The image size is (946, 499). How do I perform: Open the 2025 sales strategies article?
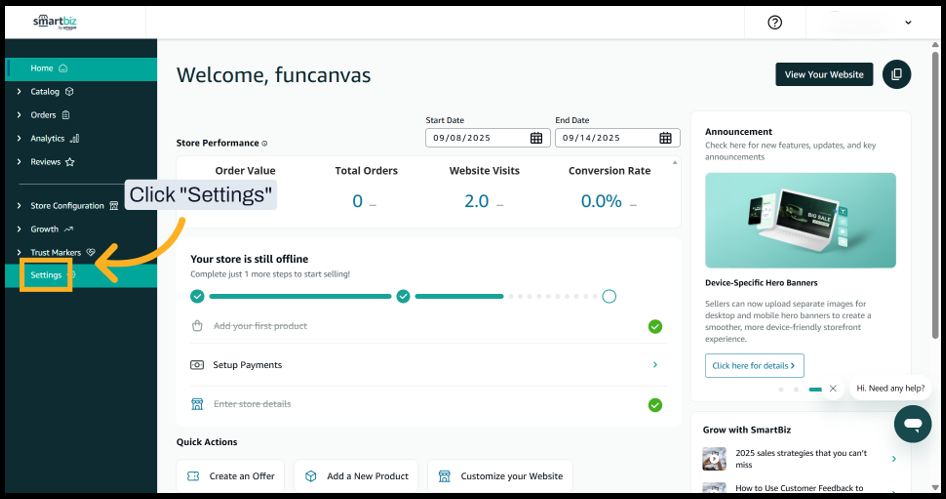(x=800, y=459)
